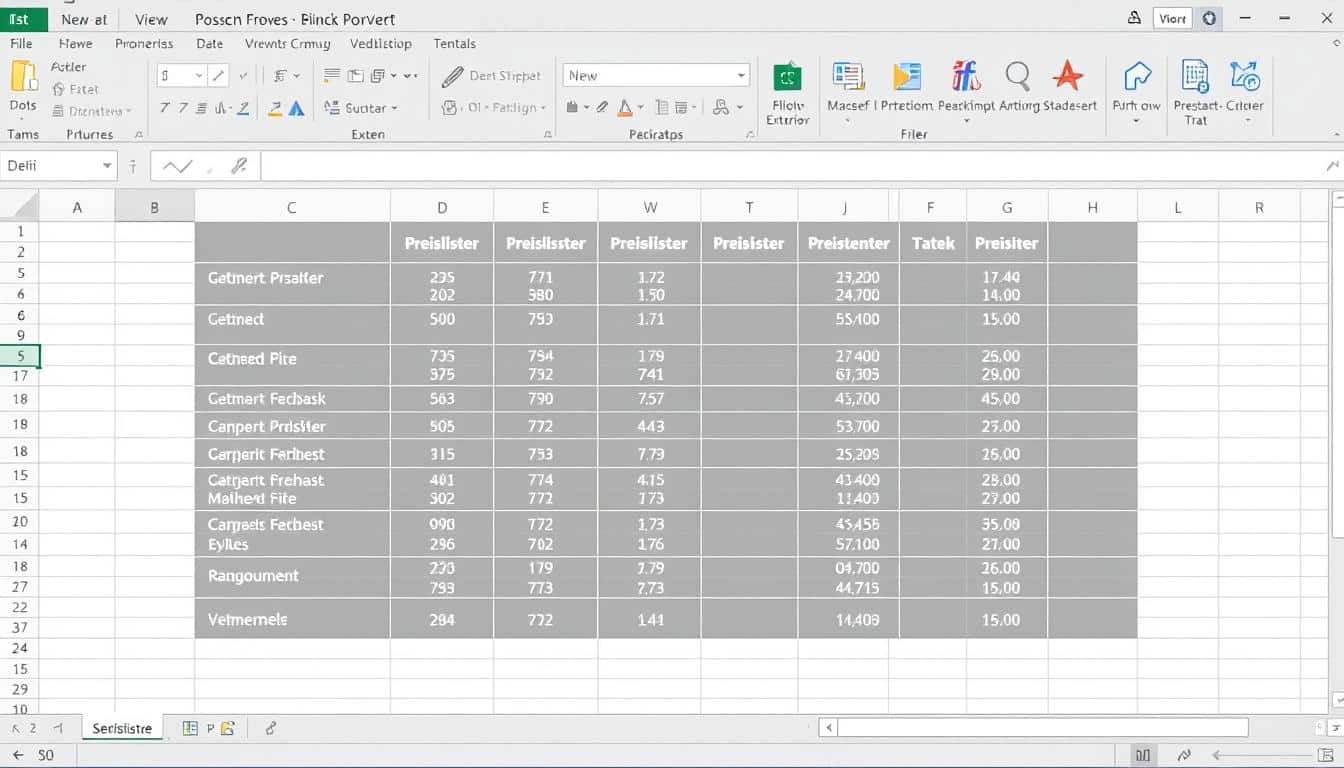
Task: Expand the Macsef dropdown arrow
Action: pyautogui.click(x=847, y=122)
